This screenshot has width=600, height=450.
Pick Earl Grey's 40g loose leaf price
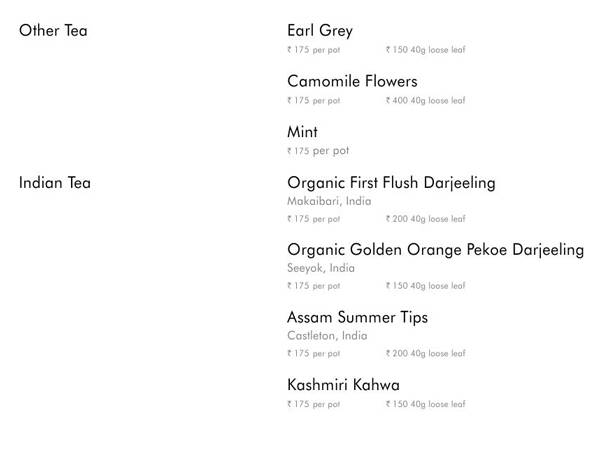click(x=425, y=50)
